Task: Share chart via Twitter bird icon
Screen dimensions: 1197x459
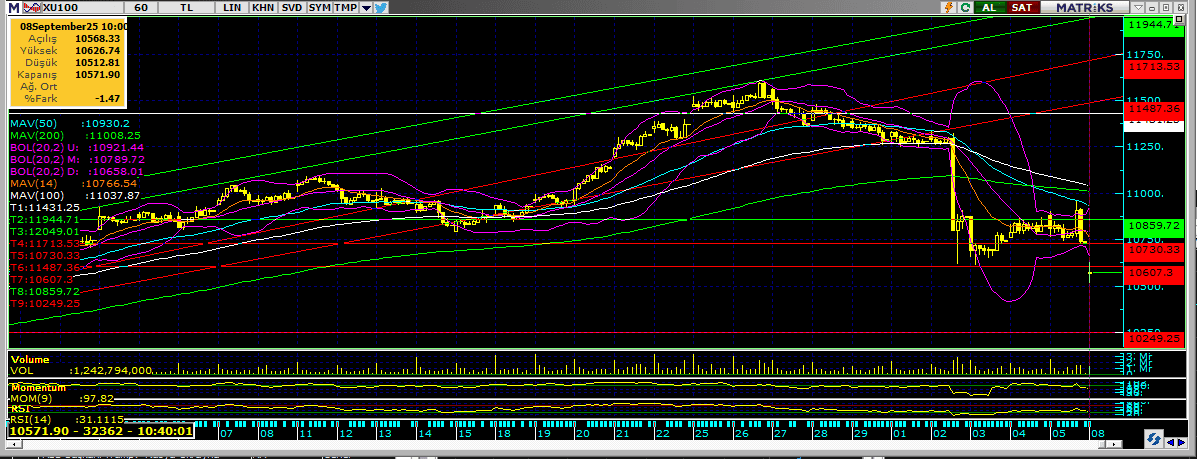Action: click(x=382, y=7)
